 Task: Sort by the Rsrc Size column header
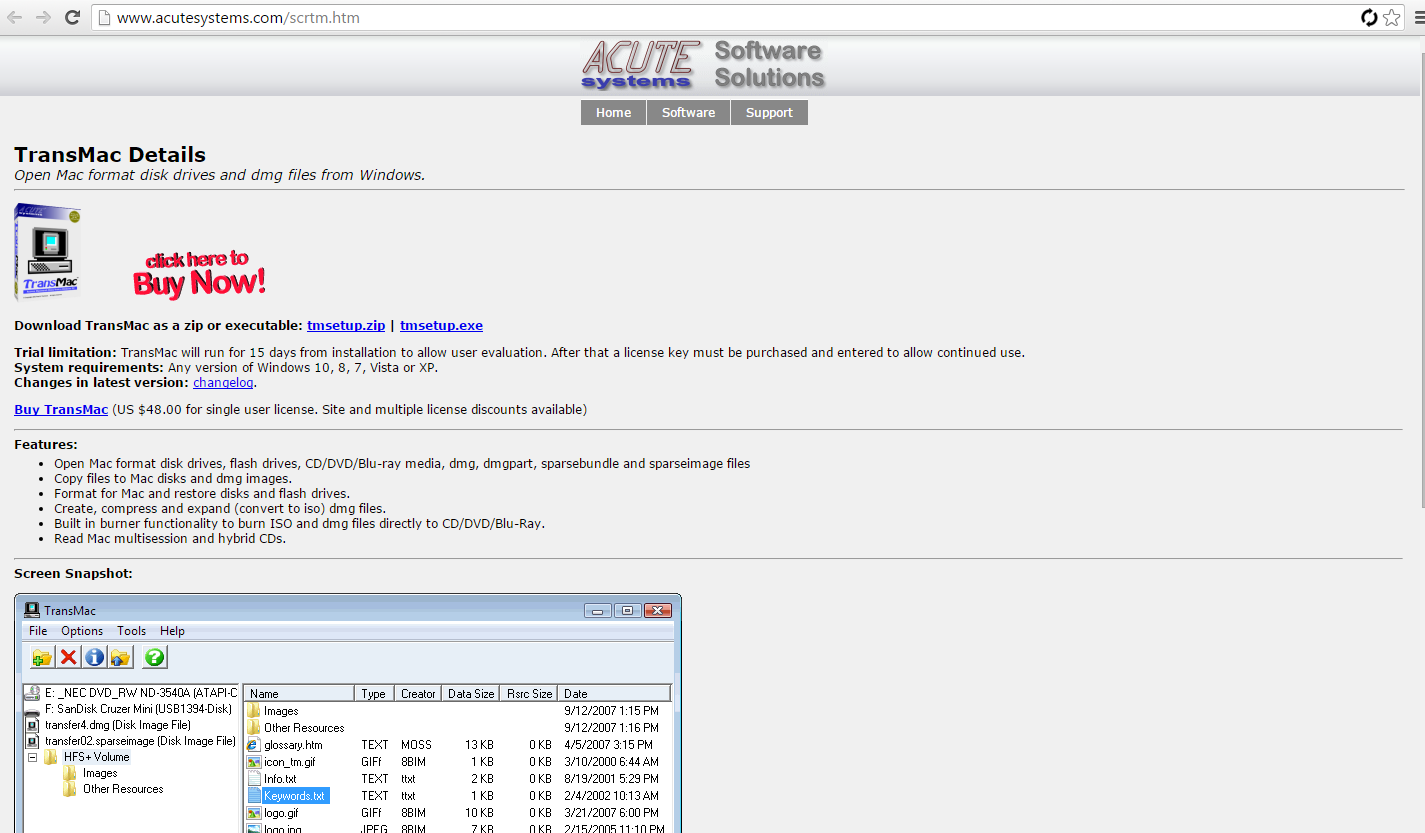click(x=529, y=693)
